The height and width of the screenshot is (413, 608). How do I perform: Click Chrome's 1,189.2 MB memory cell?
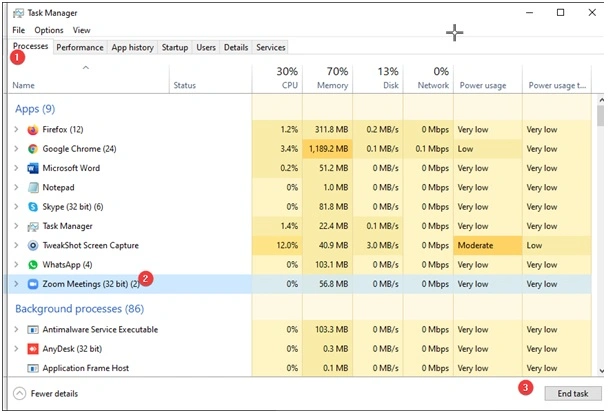point(328,149)
